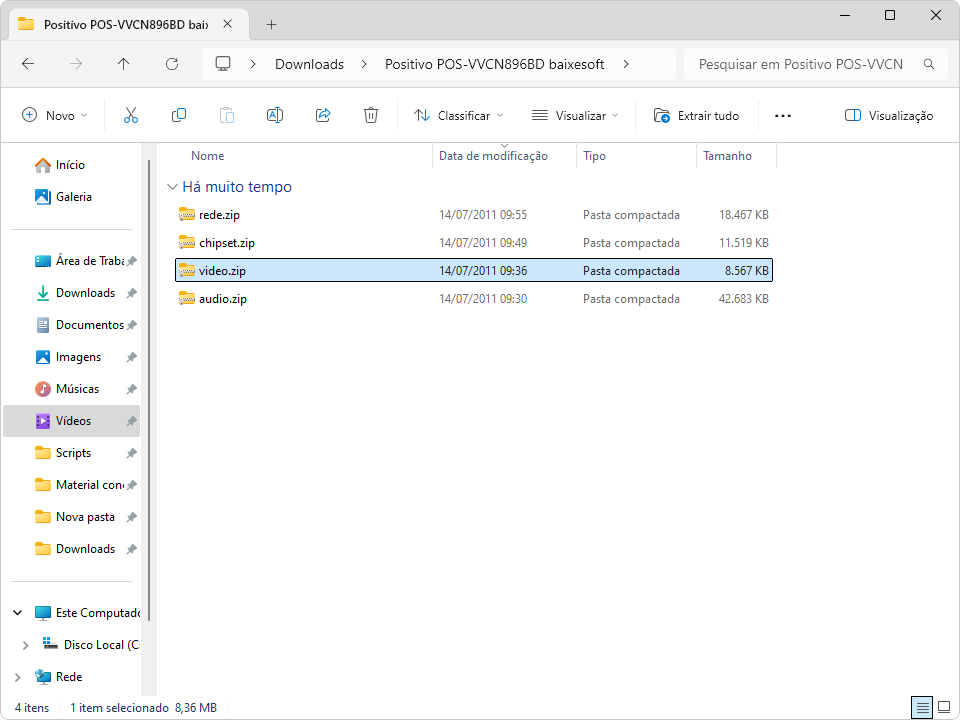Click the navigation pane scrollbar
The image size is (960, 720).
click(149, 391)
